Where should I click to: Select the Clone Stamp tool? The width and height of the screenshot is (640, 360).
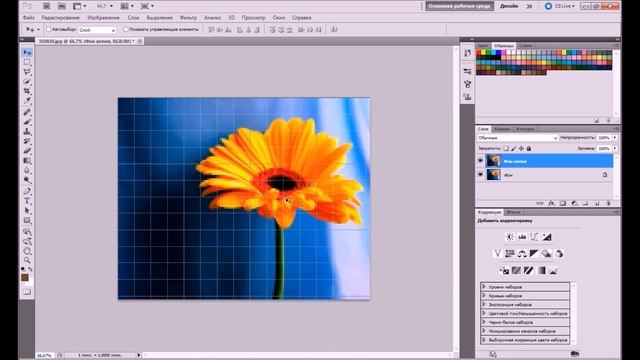(27, 131)
